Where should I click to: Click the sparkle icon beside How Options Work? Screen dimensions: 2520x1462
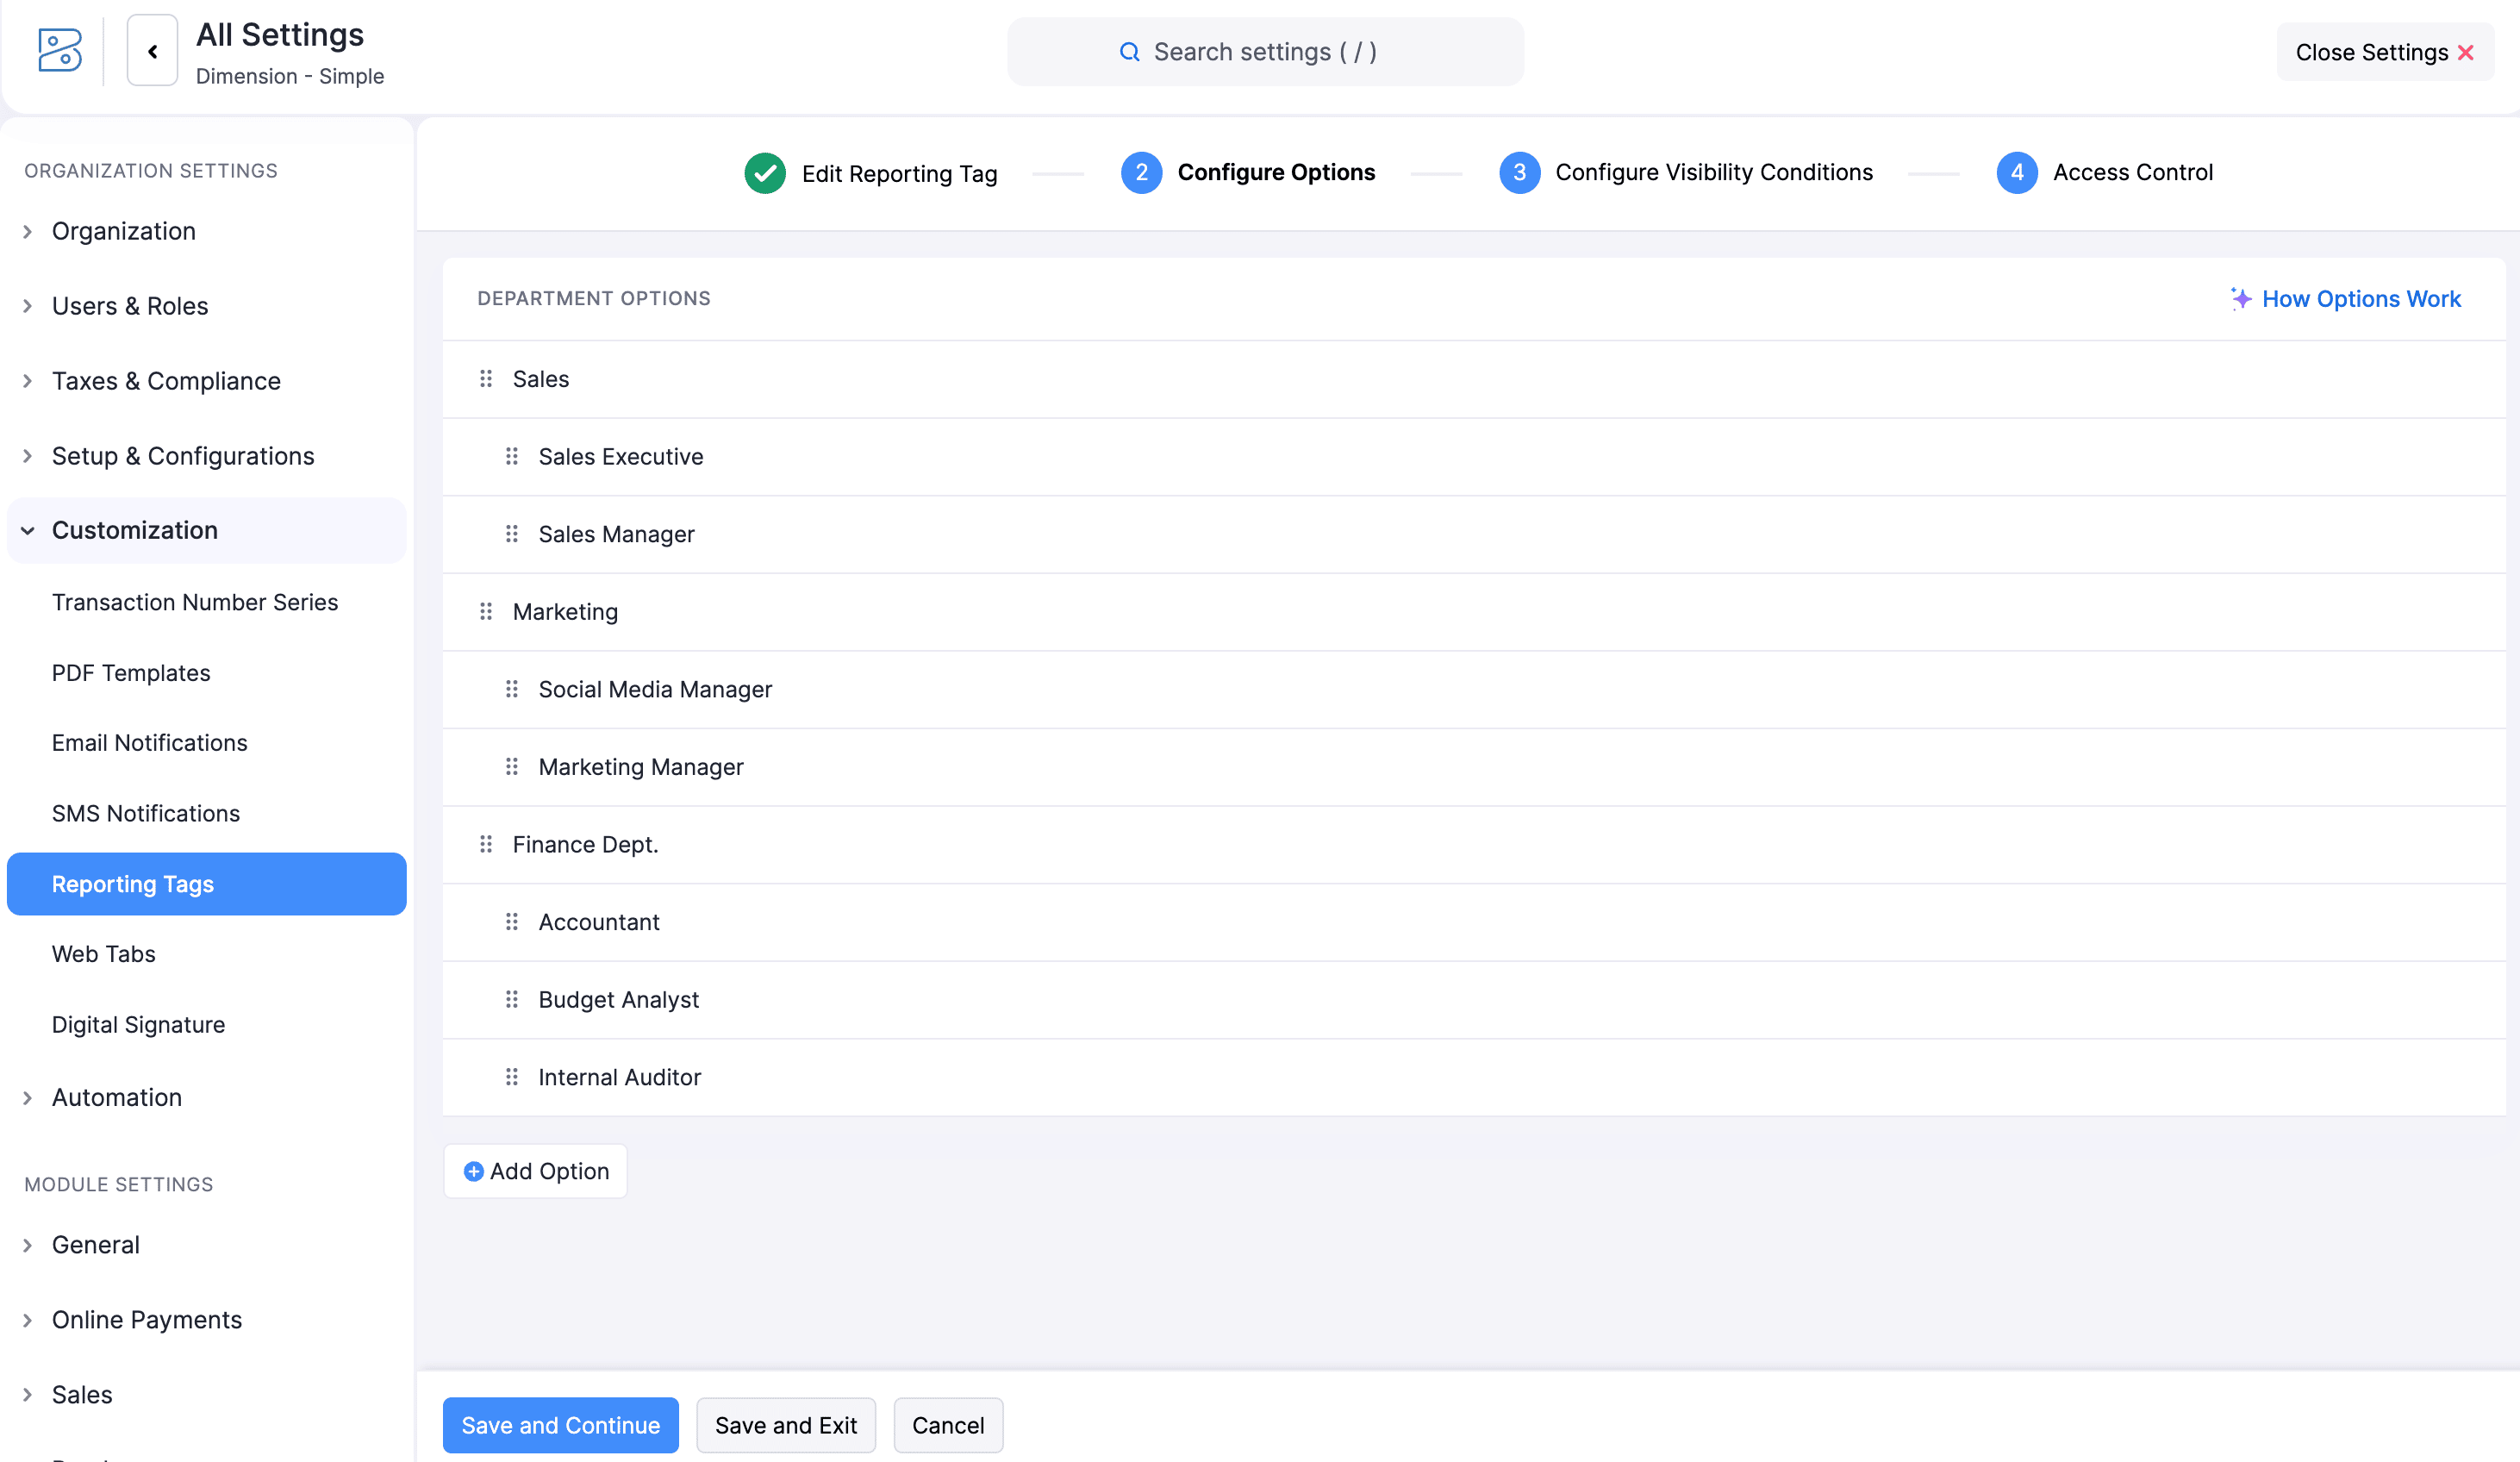coord(2240,298)
